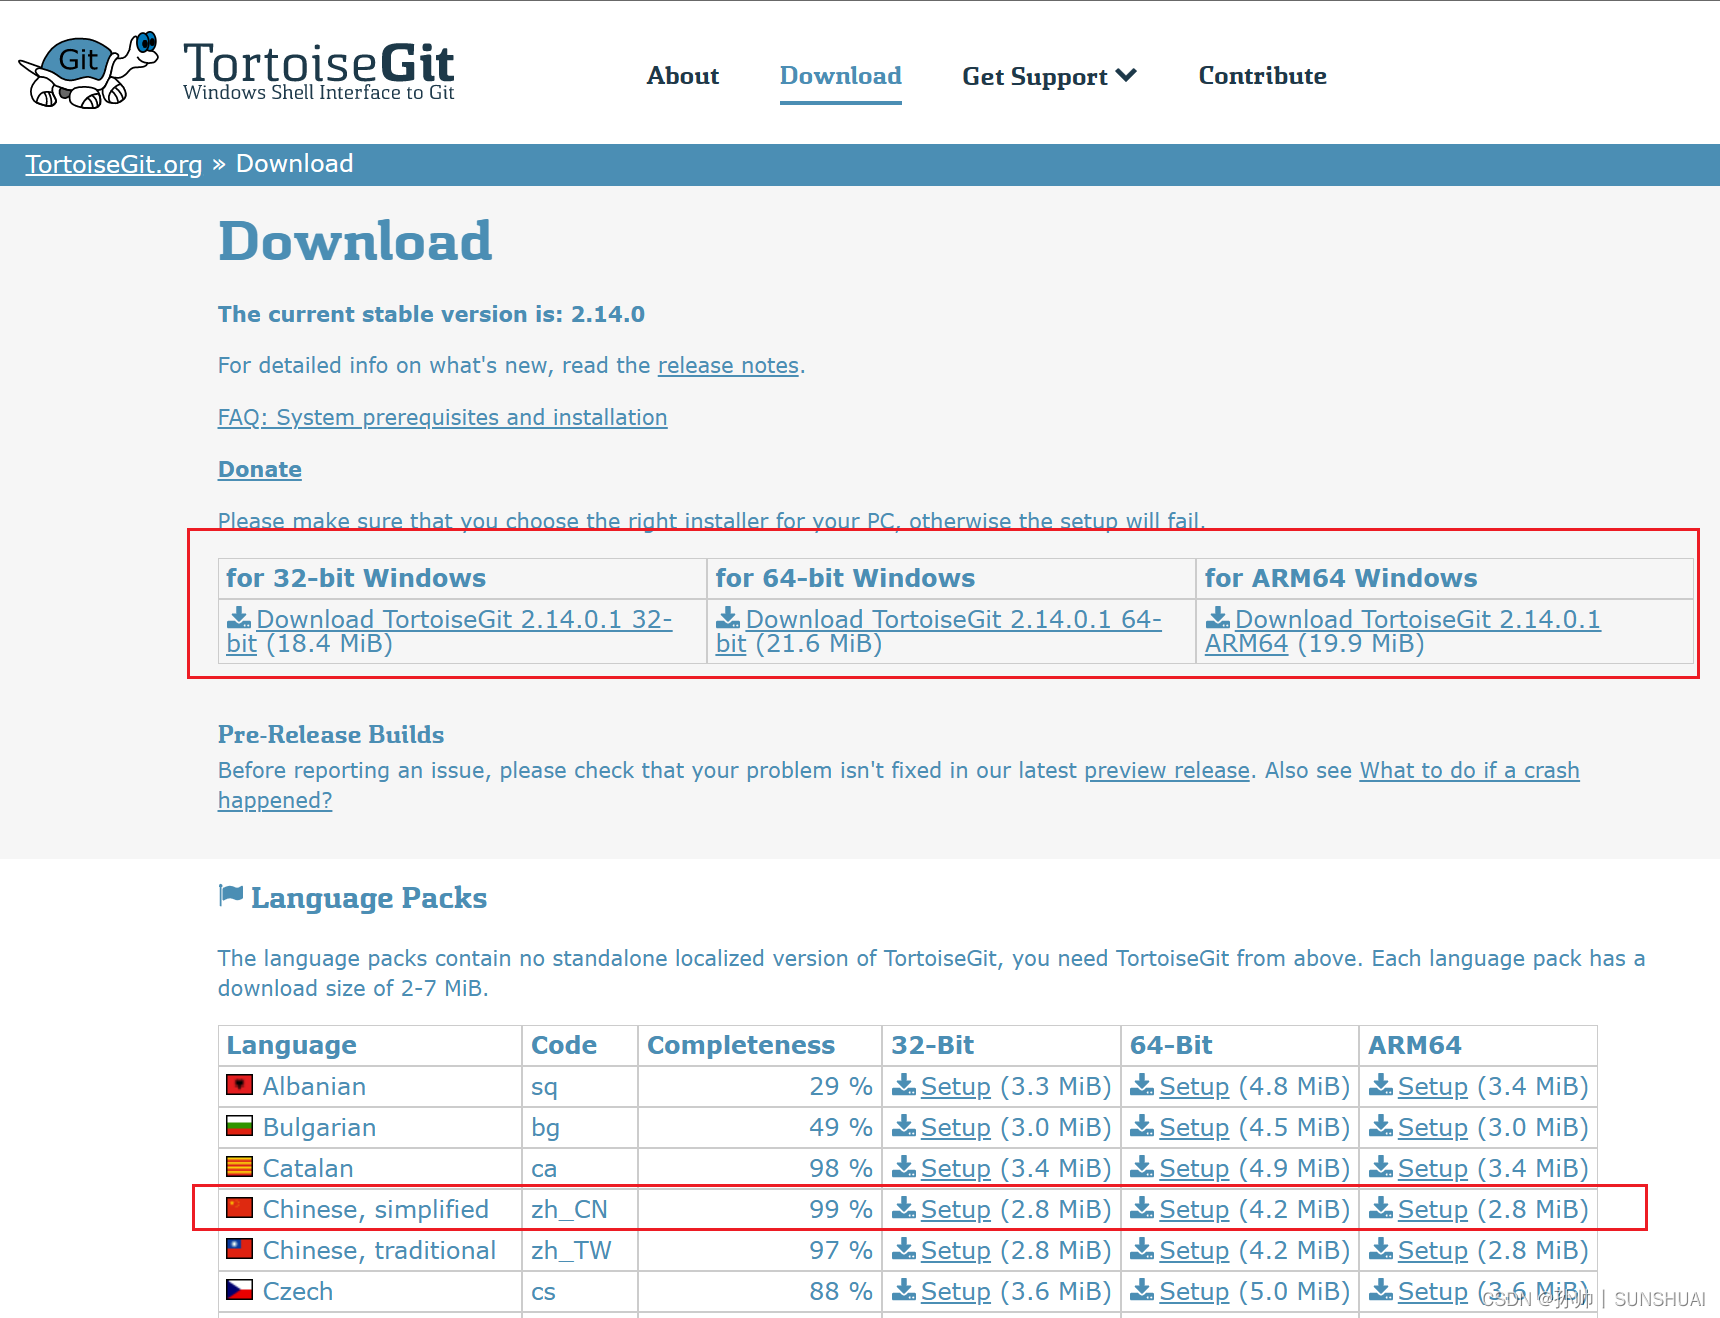Download Chinese traditional ARM64 Setup
This screenshot has width=1720, height=1318.
1432,1251
